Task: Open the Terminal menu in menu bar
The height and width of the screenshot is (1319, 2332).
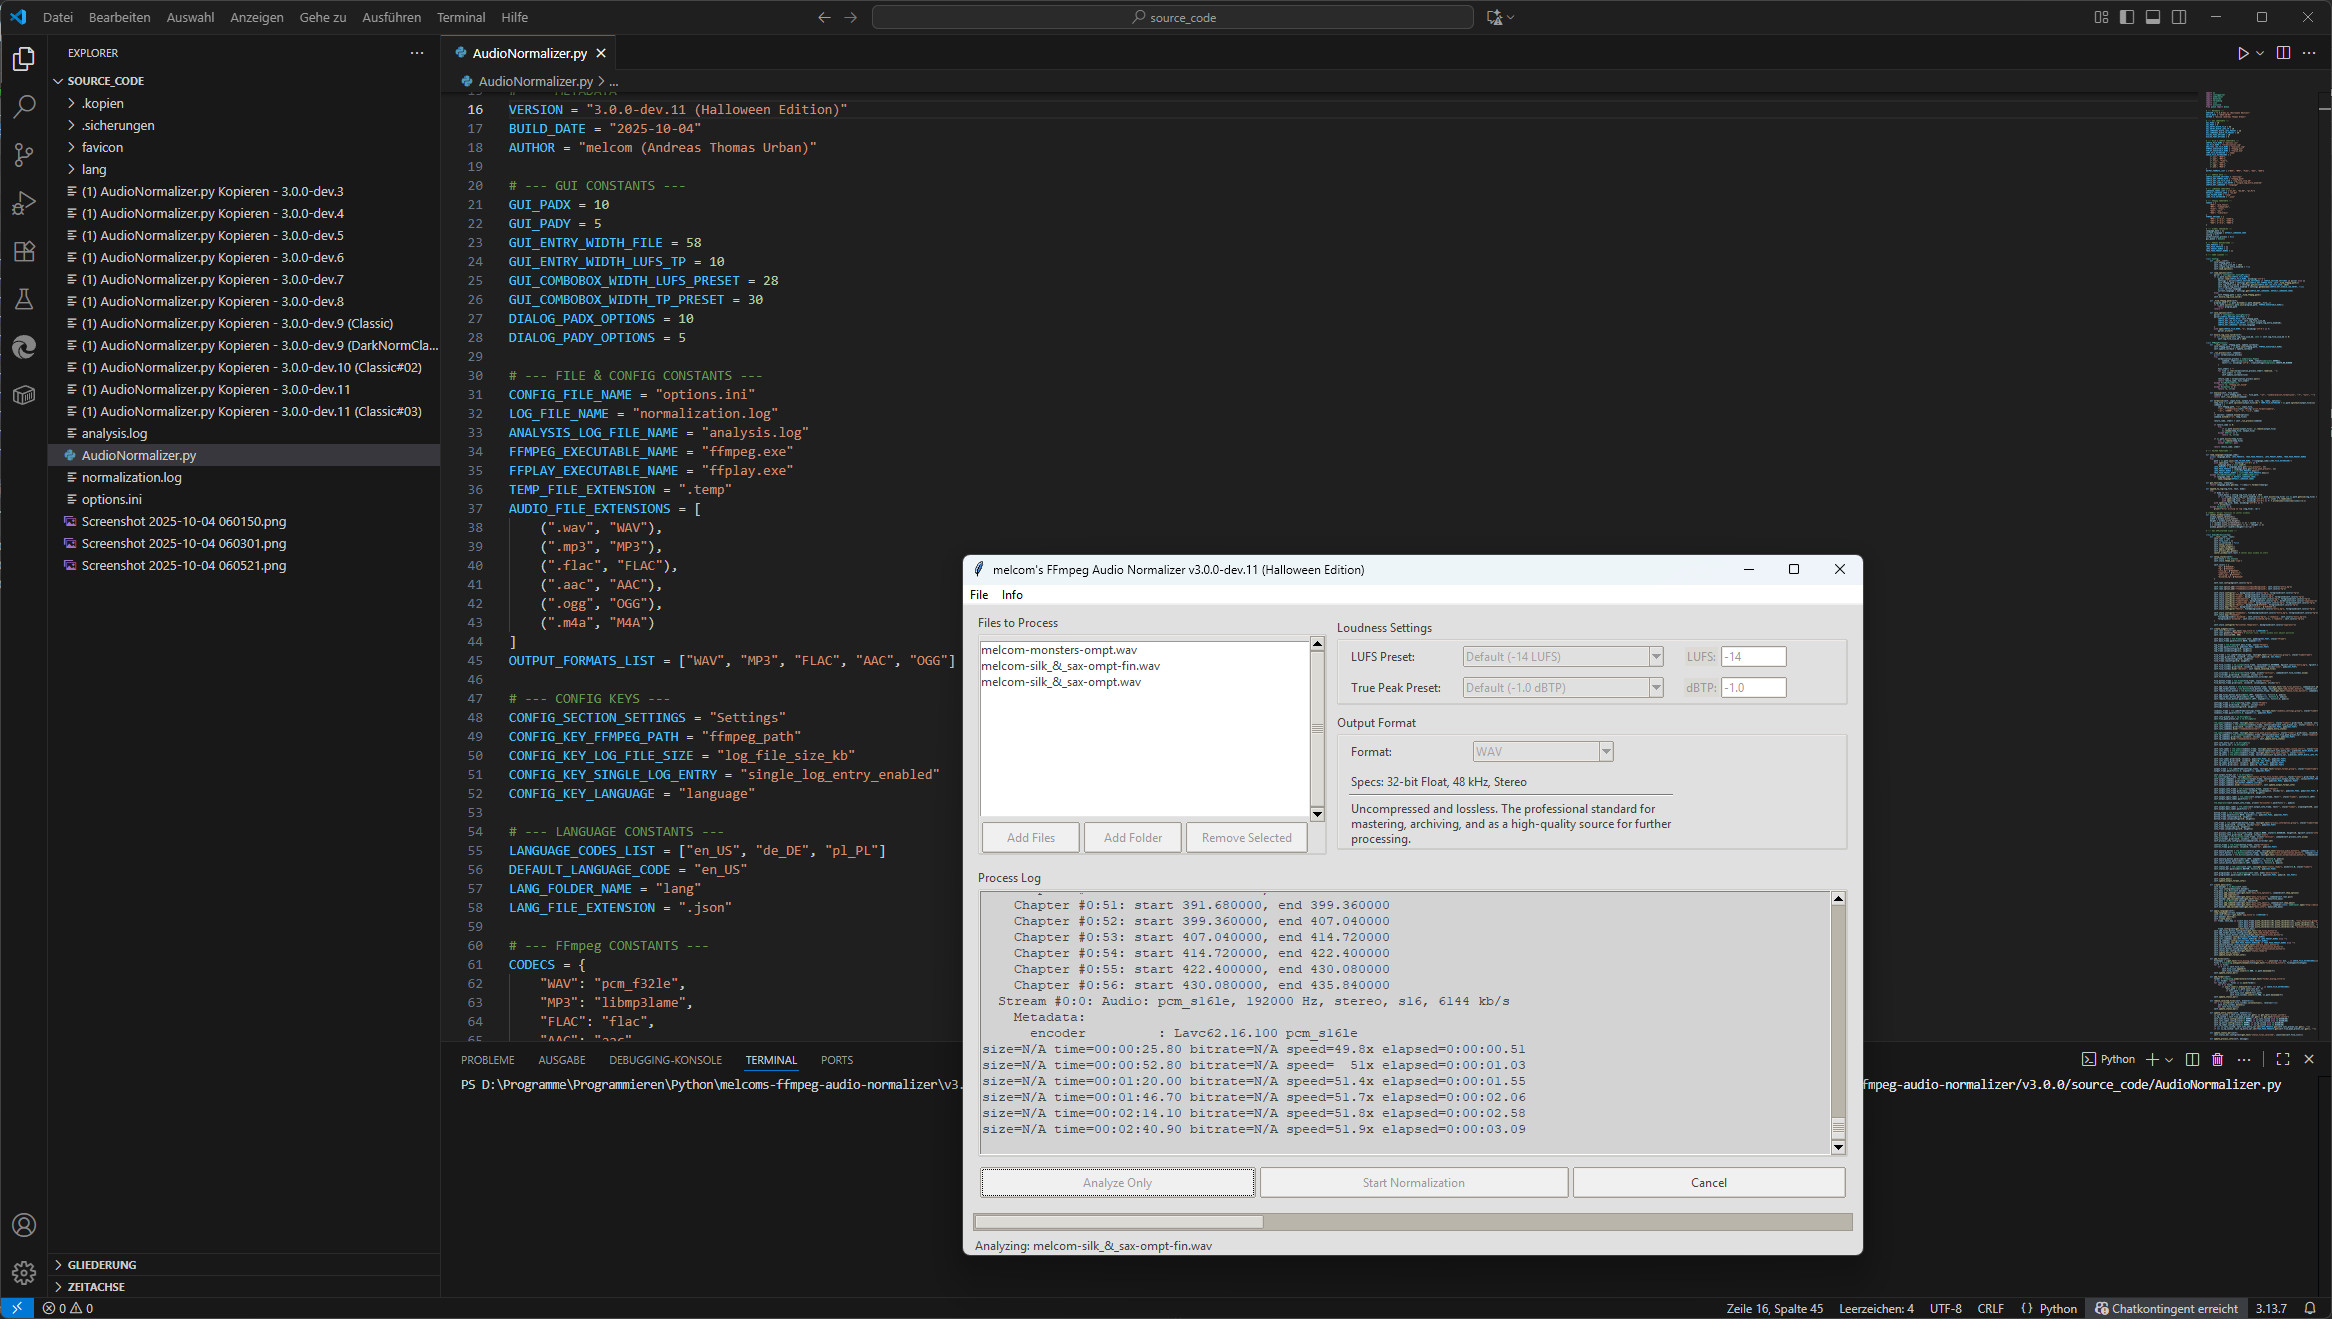Action: 460,17
